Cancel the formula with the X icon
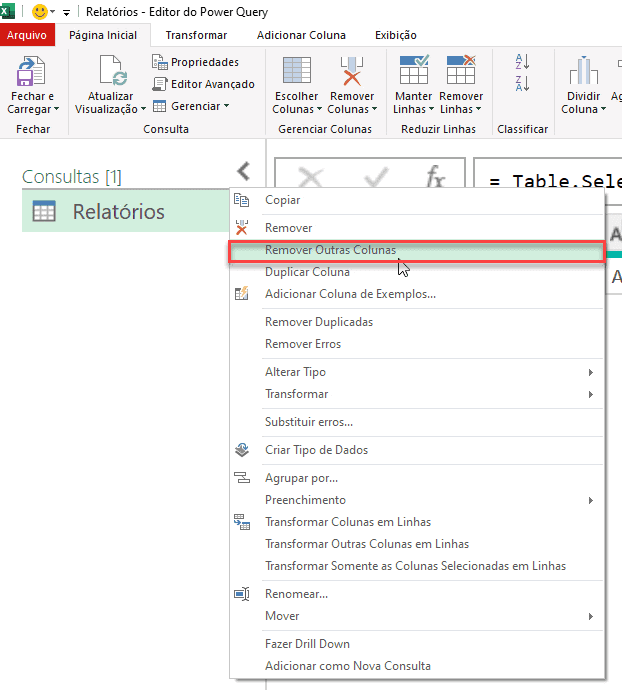The image size is (622, 690). (311, 178)
